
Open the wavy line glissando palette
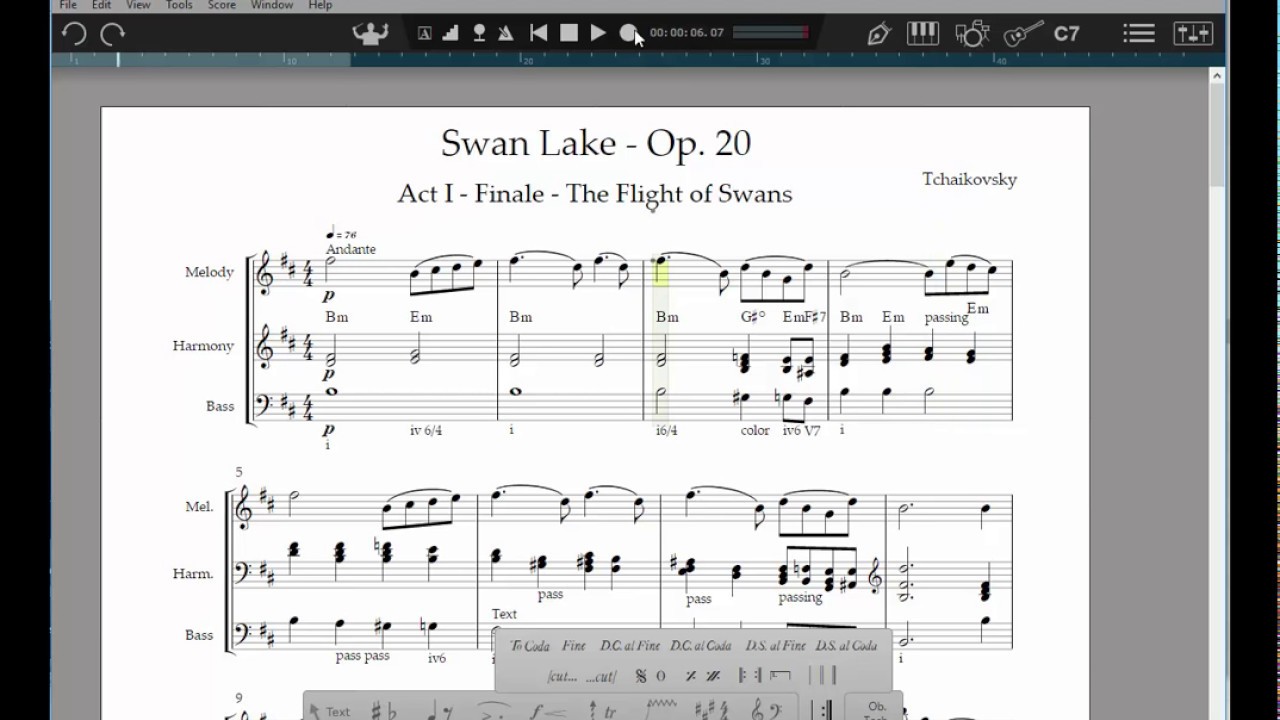(x=663, y=708)
